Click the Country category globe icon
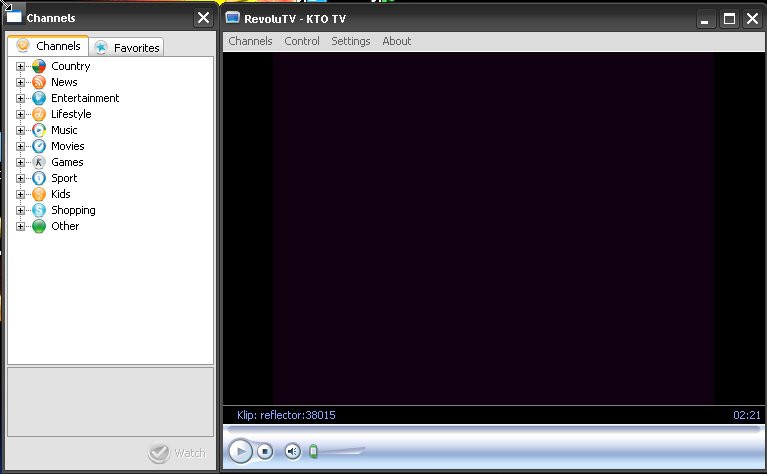This screenshot has width=767, height=474. pos(39,66)
